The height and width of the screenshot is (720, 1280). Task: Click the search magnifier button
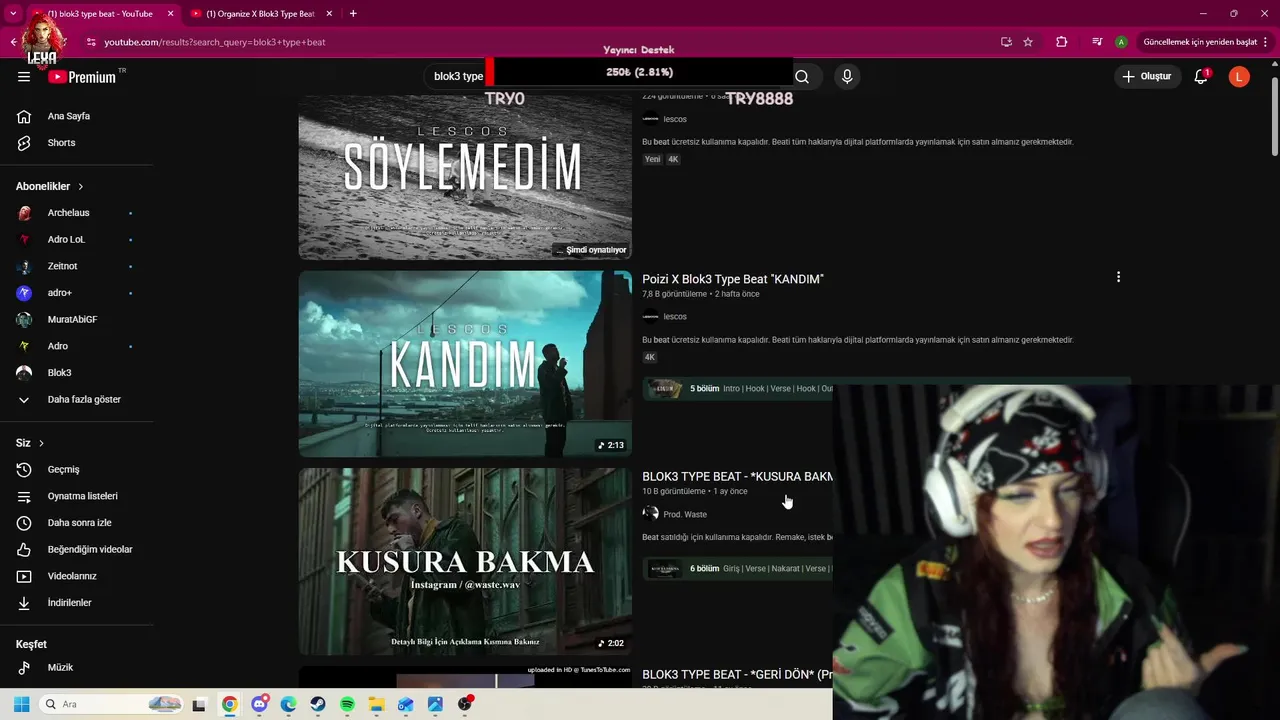(802, 76)
